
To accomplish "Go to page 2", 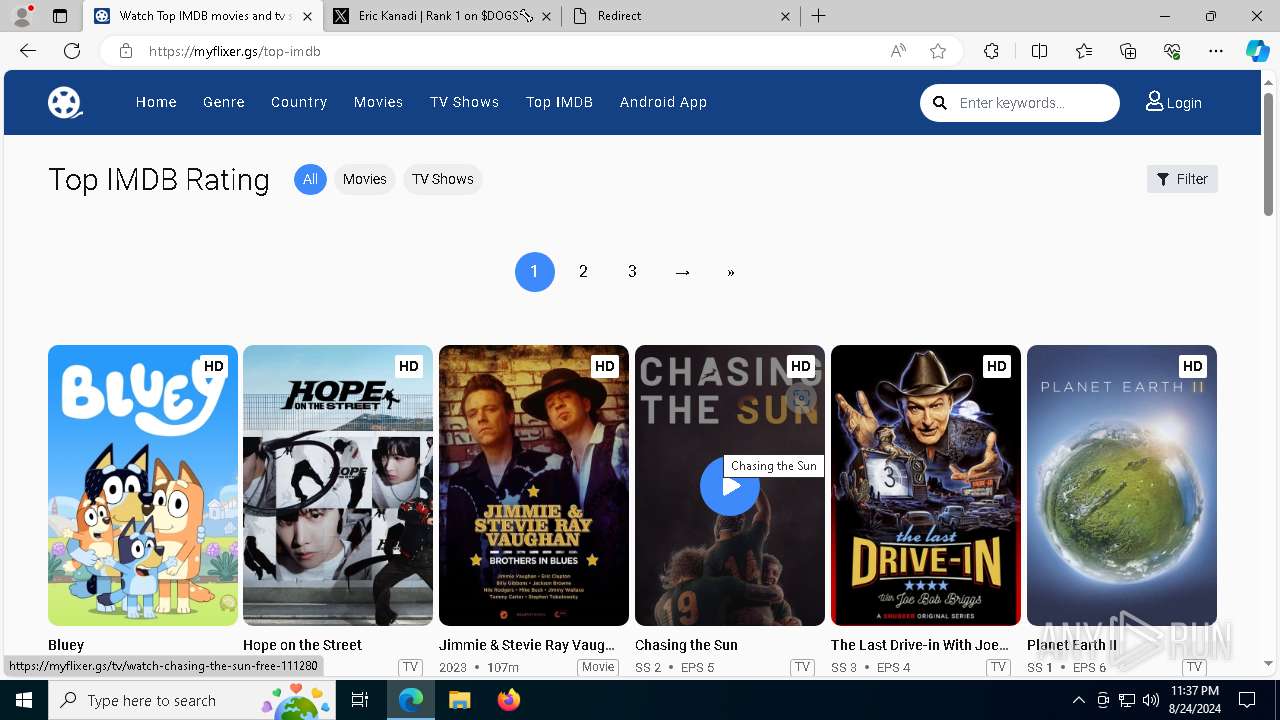I will [x=583, y=272].
